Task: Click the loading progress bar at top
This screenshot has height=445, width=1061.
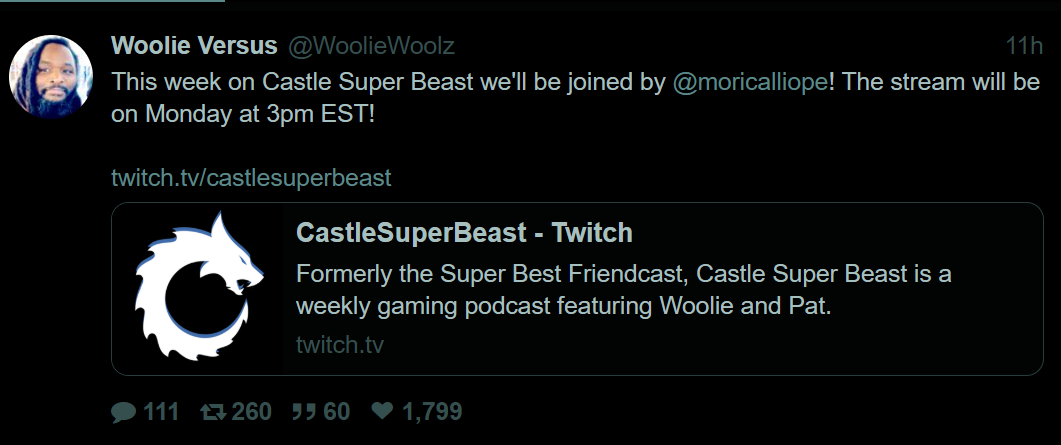Action: coord(112,2)
